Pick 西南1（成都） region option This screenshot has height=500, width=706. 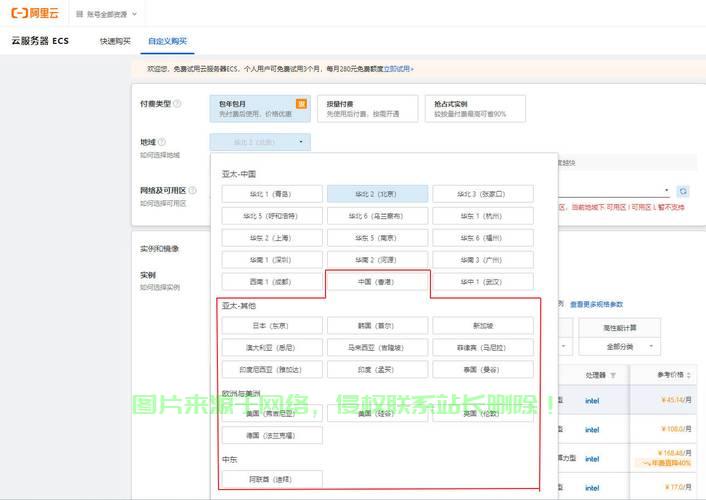(x=272, y=282)
